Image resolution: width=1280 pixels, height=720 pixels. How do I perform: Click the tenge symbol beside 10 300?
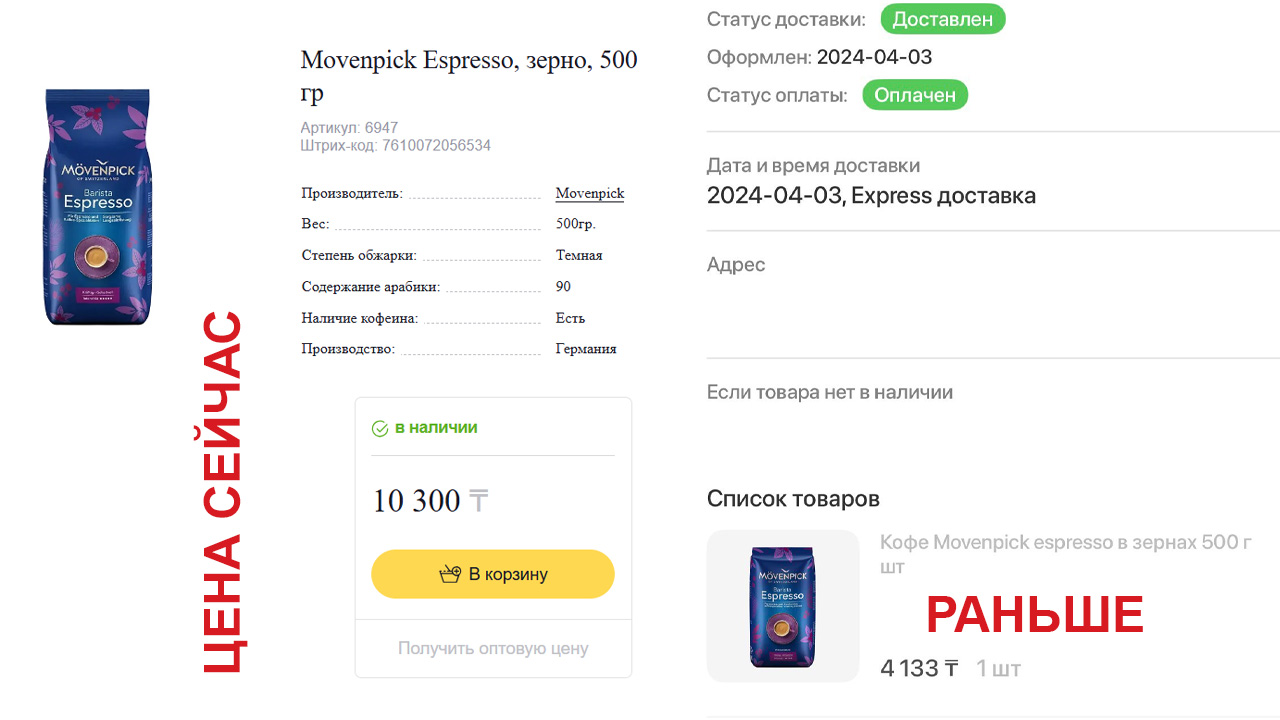coord(478,501)
